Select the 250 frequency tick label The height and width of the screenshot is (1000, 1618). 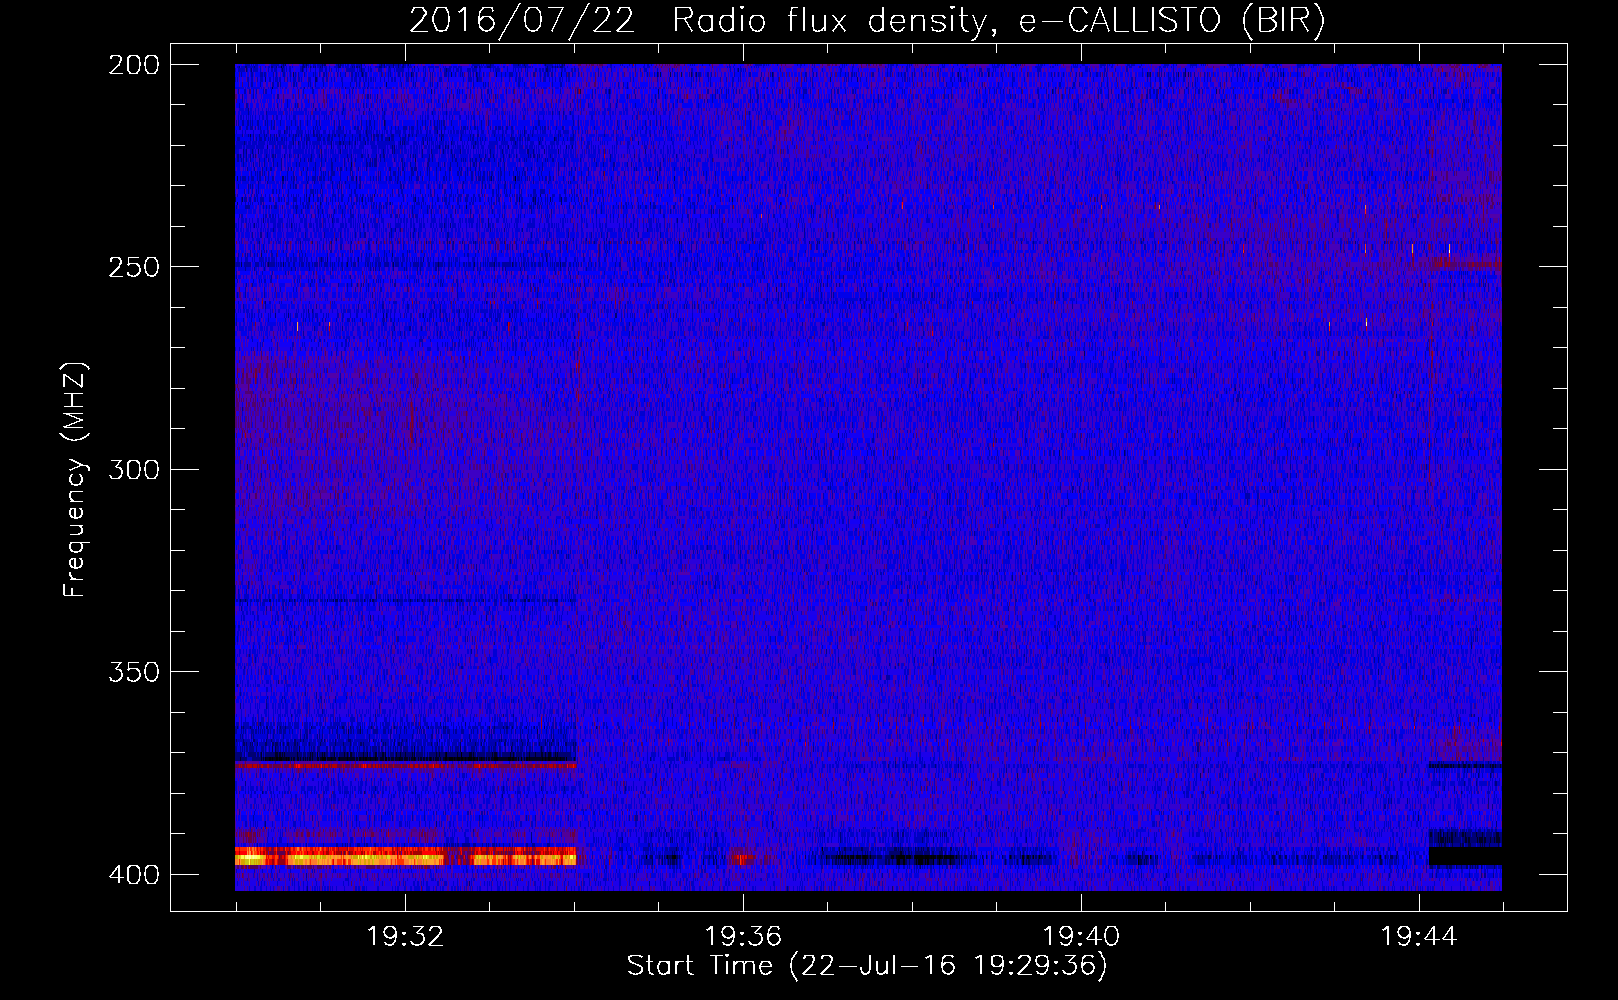click(134, 267)
